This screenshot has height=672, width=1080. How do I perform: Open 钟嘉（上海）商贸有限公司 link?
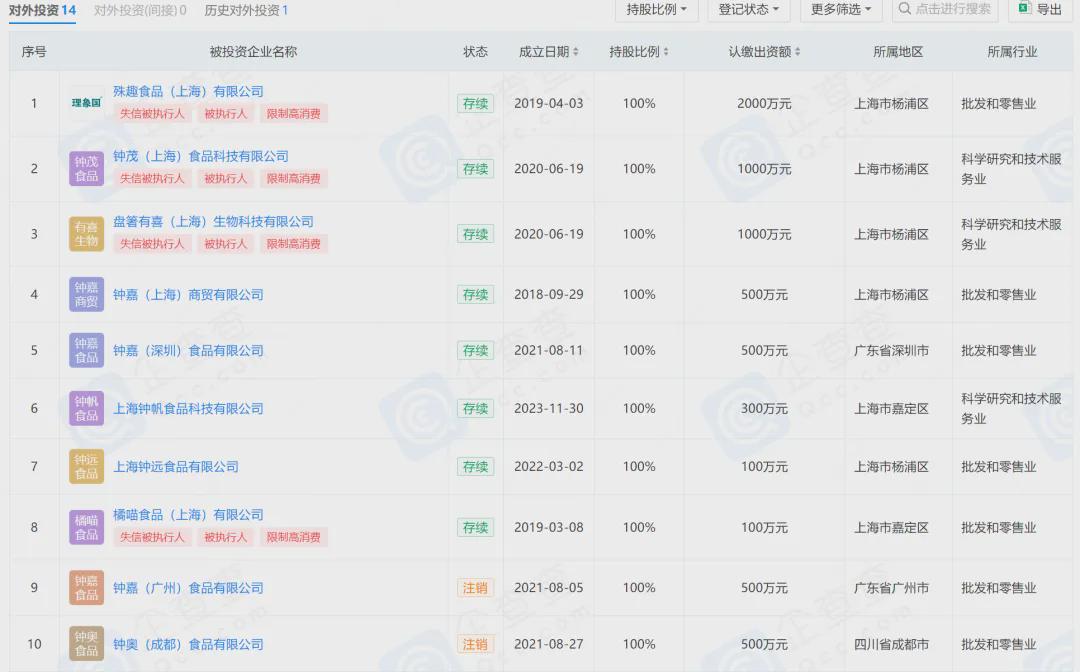[188, 295]
